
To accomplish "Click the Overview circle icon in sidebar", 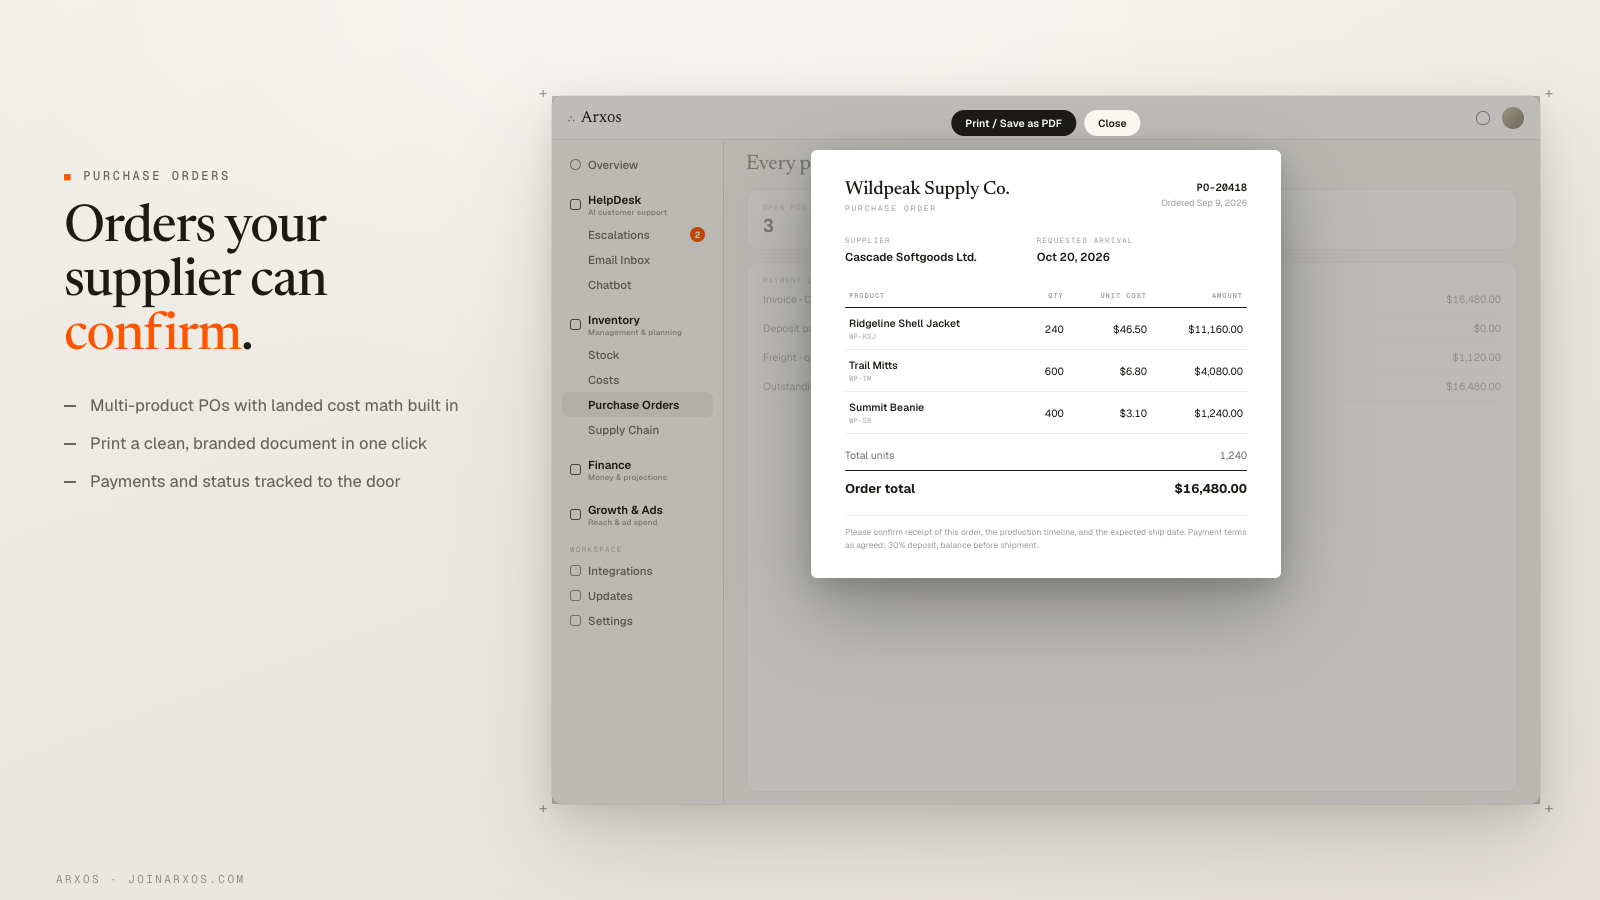I will coord(575,165).
